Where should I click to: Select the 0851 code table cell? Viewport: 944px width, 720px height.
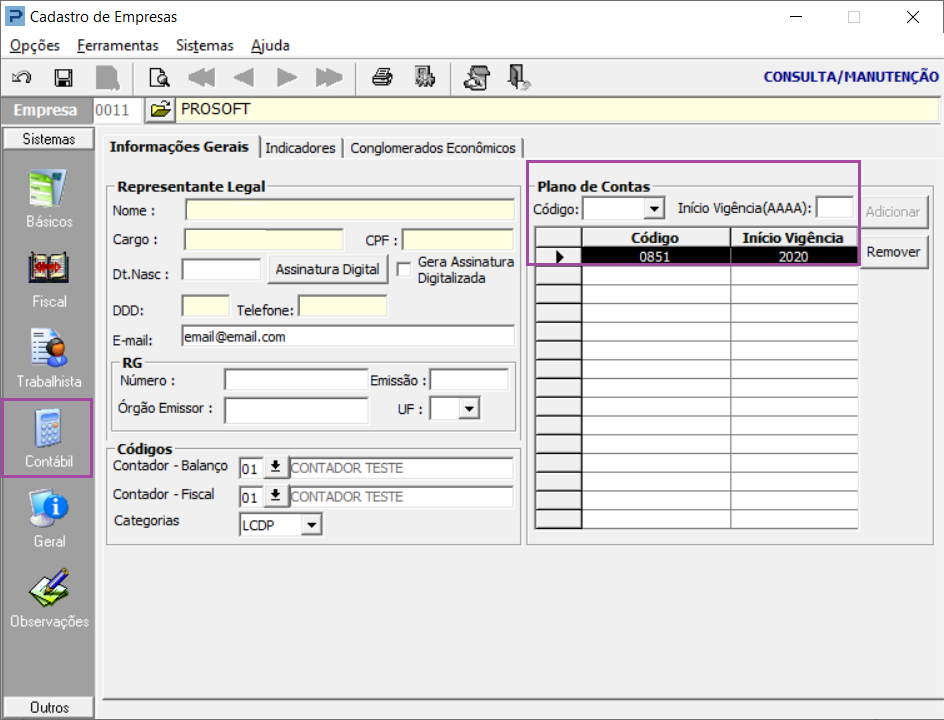pos(656,256)
